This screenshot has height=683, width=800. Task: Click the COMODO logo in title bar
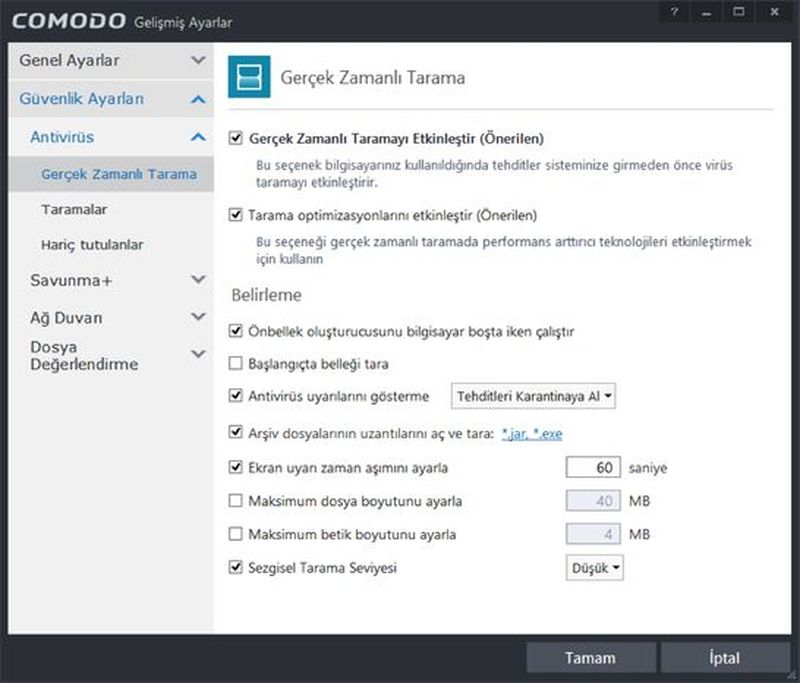click(x=69, y=20)
